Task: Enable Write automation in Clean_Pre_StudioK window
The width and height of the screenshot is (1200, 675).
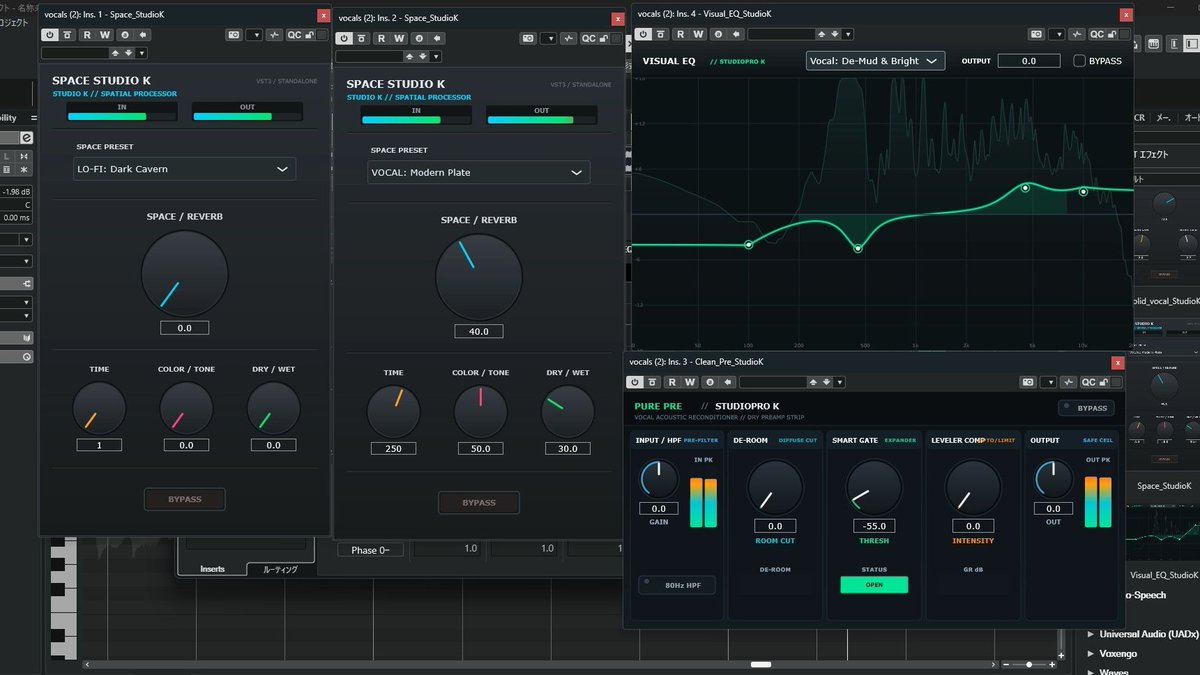Action: (689, 382)
